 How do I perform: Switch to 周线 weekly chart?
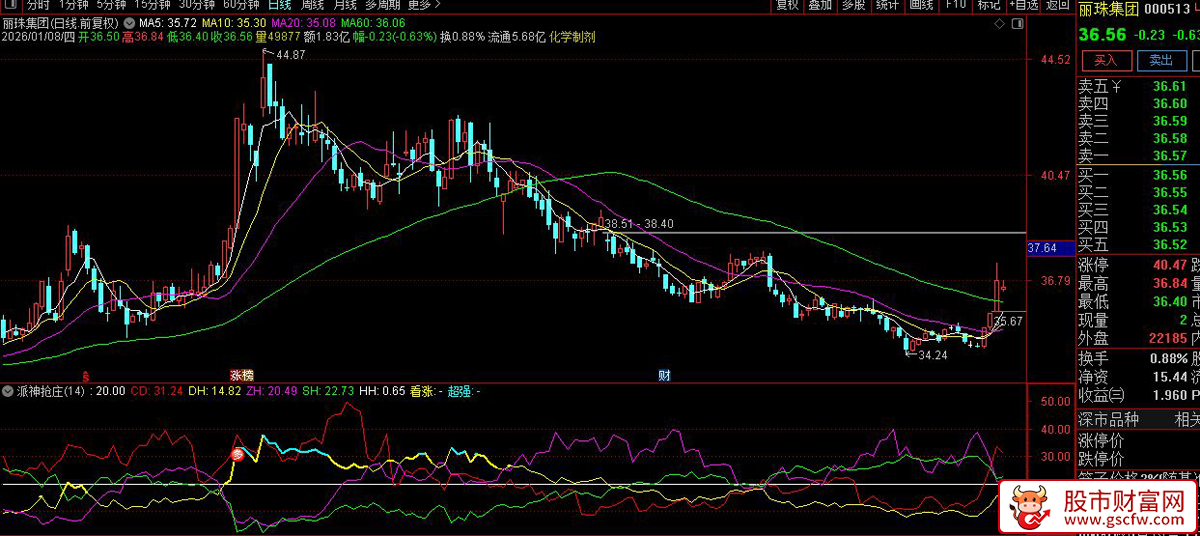coord(313,5)
